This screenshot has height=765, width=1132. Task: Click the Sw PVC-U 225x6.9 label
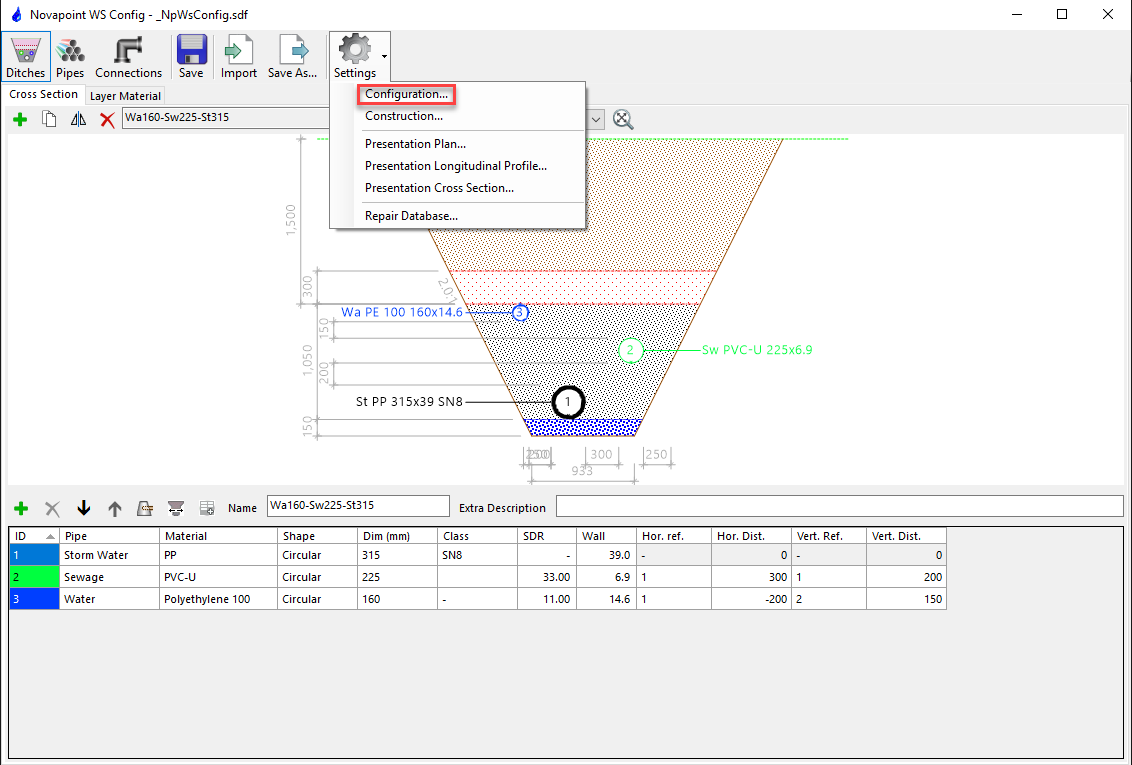tap(757, 350)
